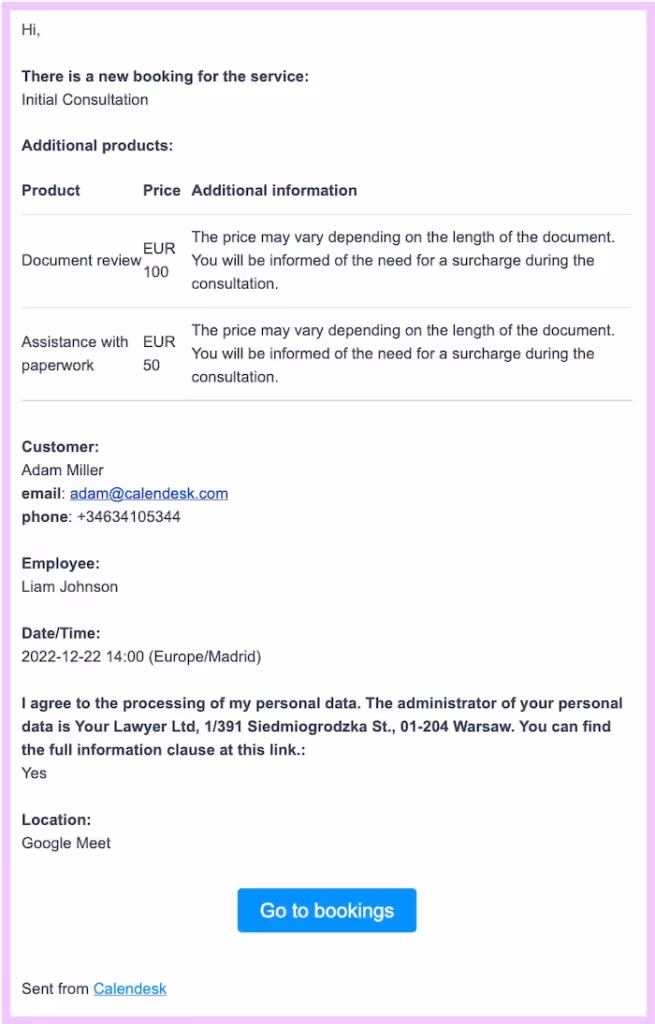Click the phone number +34634105344
Screen dimensions: 655x1024
point(128,517)
